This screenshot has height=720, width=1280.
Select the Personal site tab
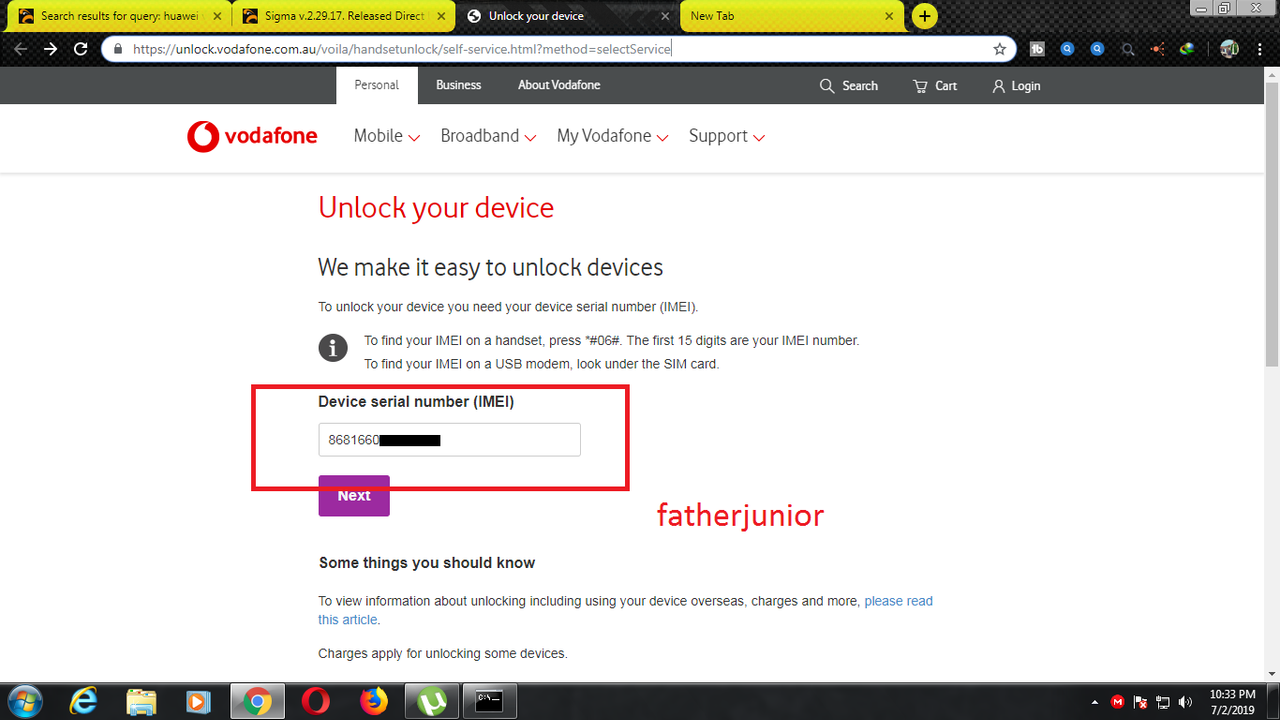pos(377,85)
